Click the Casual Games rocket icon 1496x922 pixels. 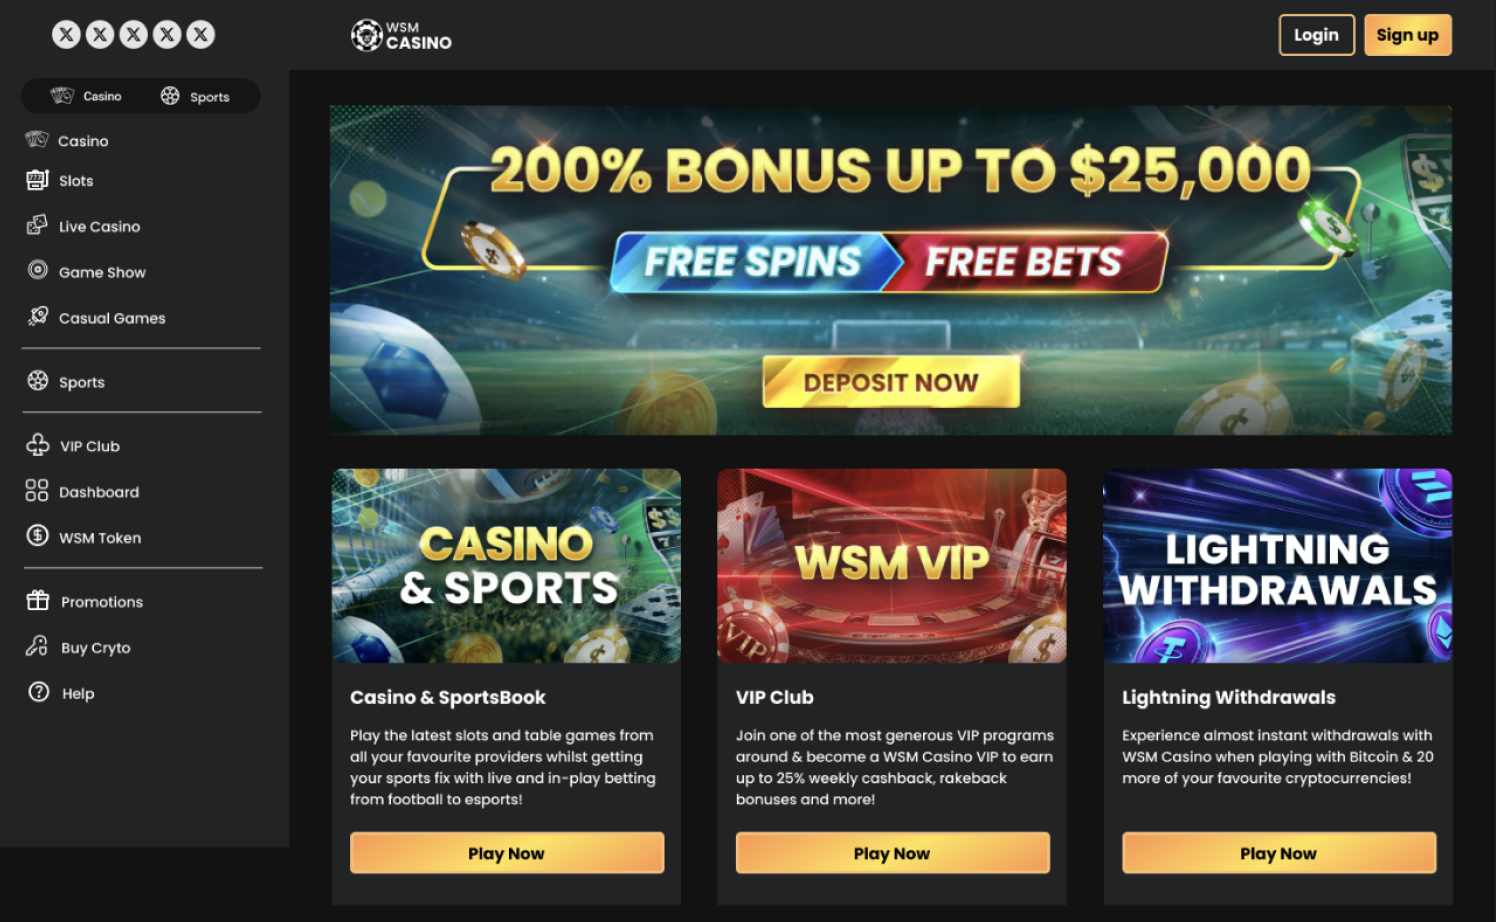[38, 316]
